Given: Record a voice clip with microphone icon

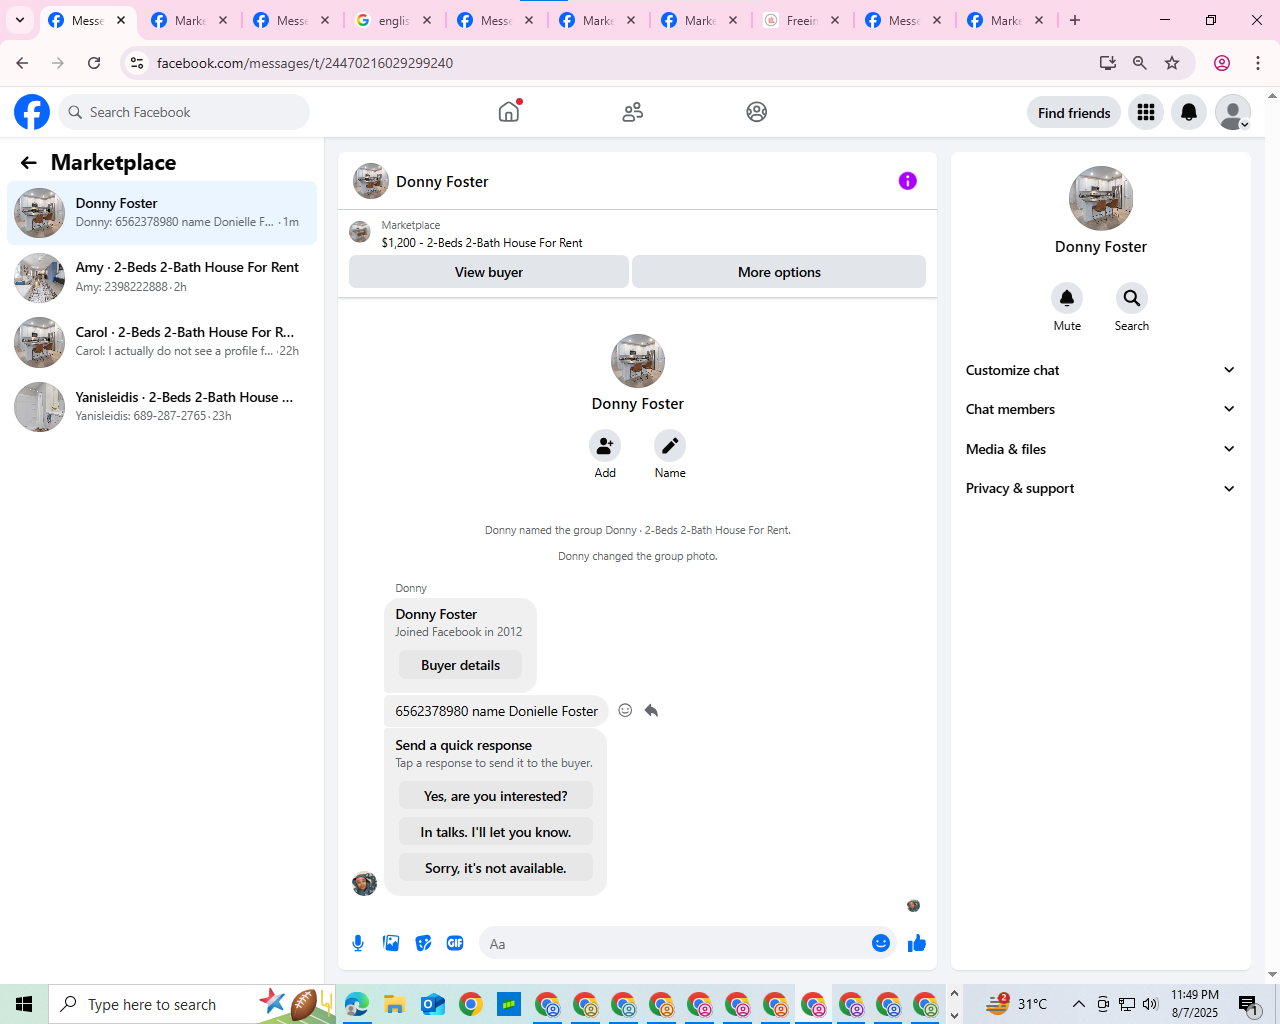Looking at the screenshot, I should [358, 943].
